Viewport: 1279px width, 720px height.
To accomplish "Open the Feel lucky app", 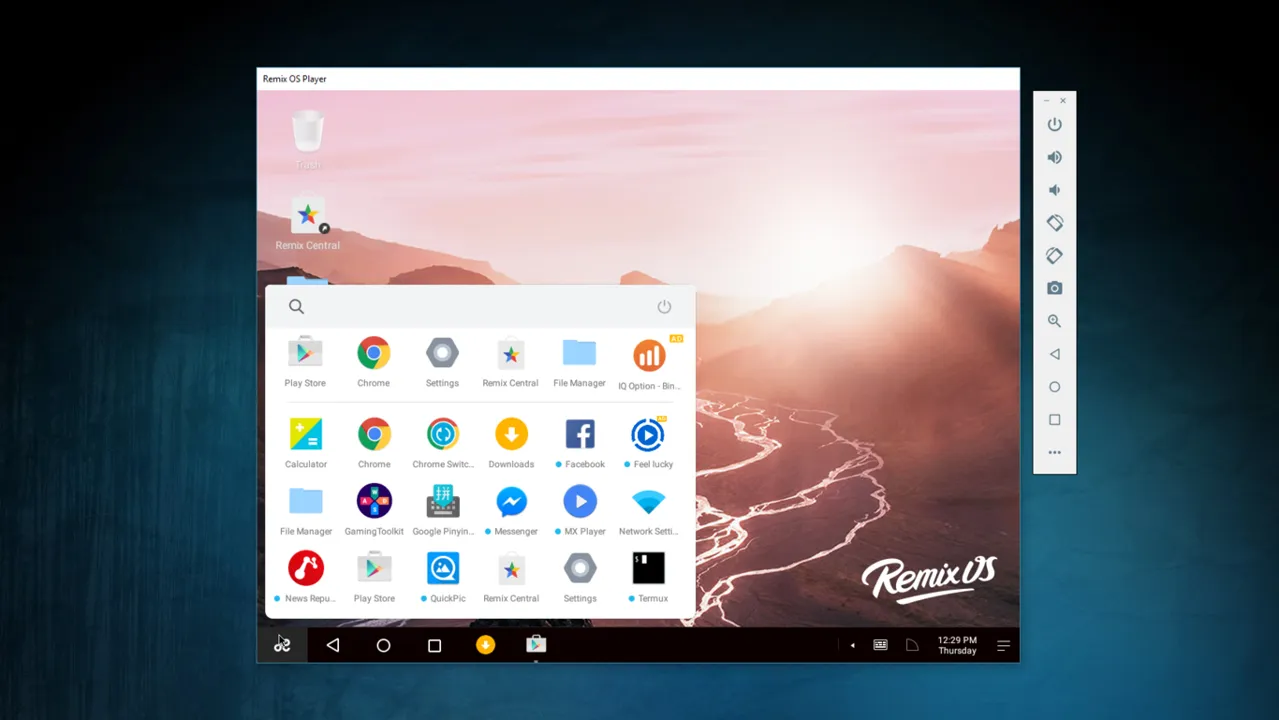I will click(x=648, y=434).
